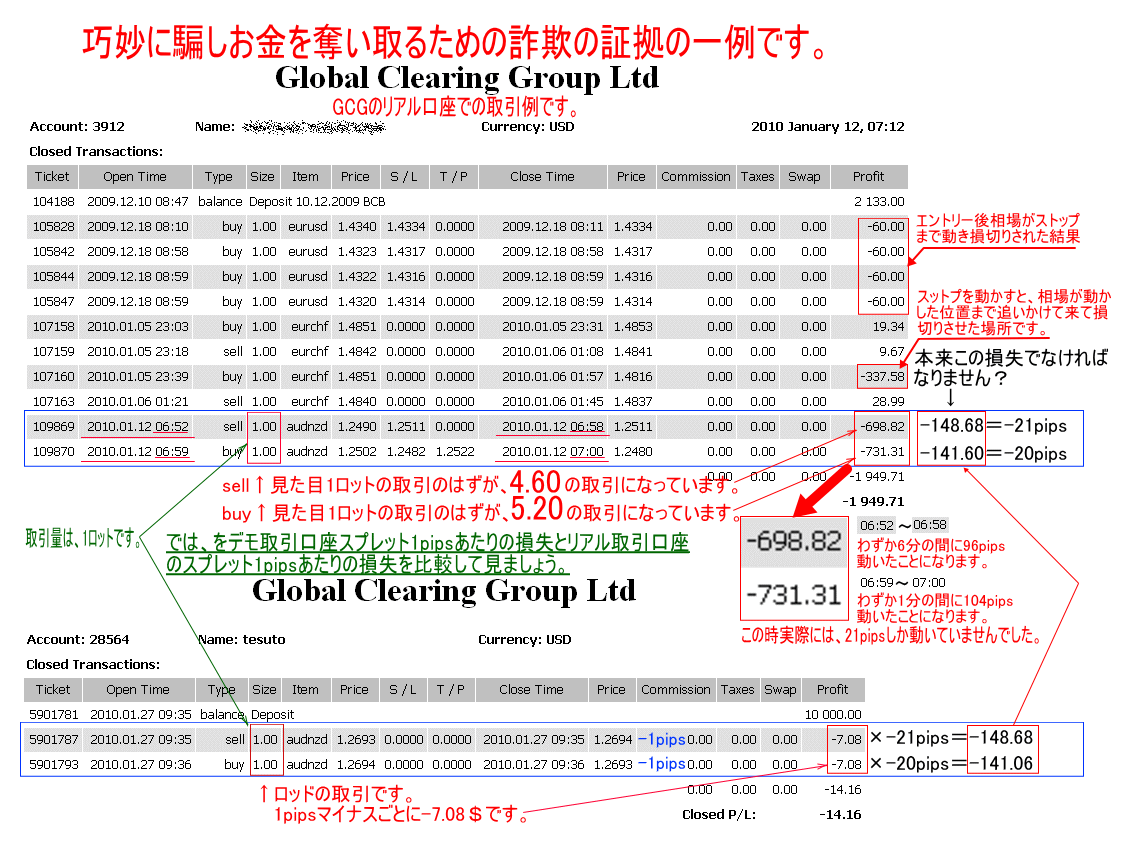The image size is (1124, 846).
Task: Click 'Profit' header in Account 3912 table
Action: [x=868, y=176]
